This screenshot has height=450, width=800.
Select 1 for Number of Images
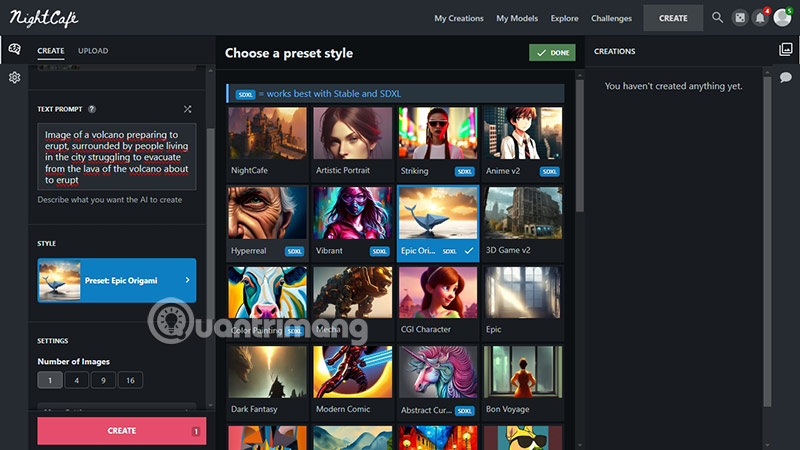click(50, 380)
